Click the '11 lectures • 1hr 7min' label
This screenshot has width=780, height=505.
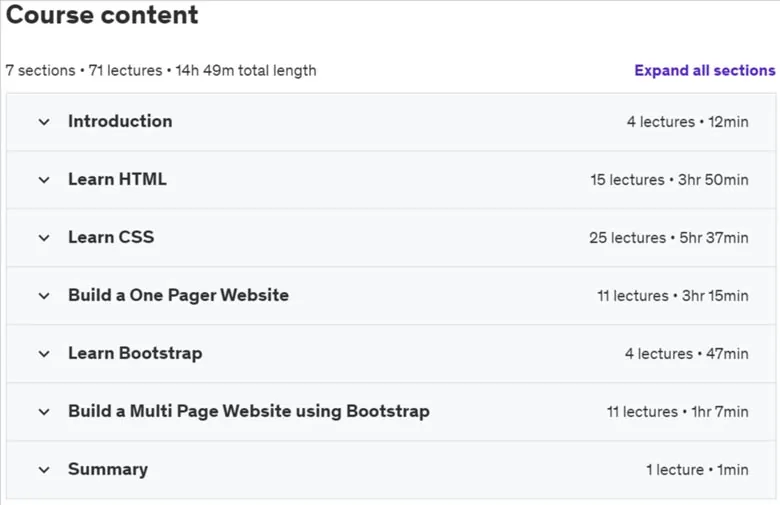(x=678, y=412)
